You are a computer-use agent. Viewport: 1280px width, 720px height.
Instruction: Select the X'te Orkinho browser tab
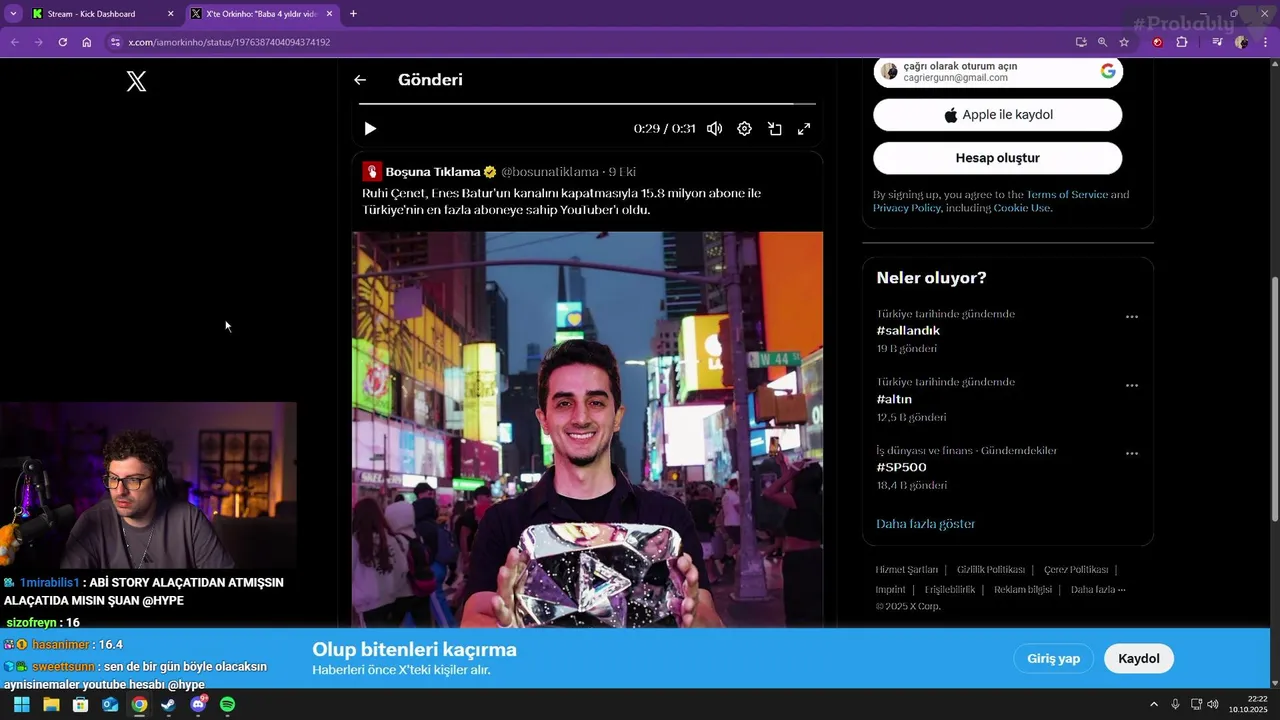260,14
